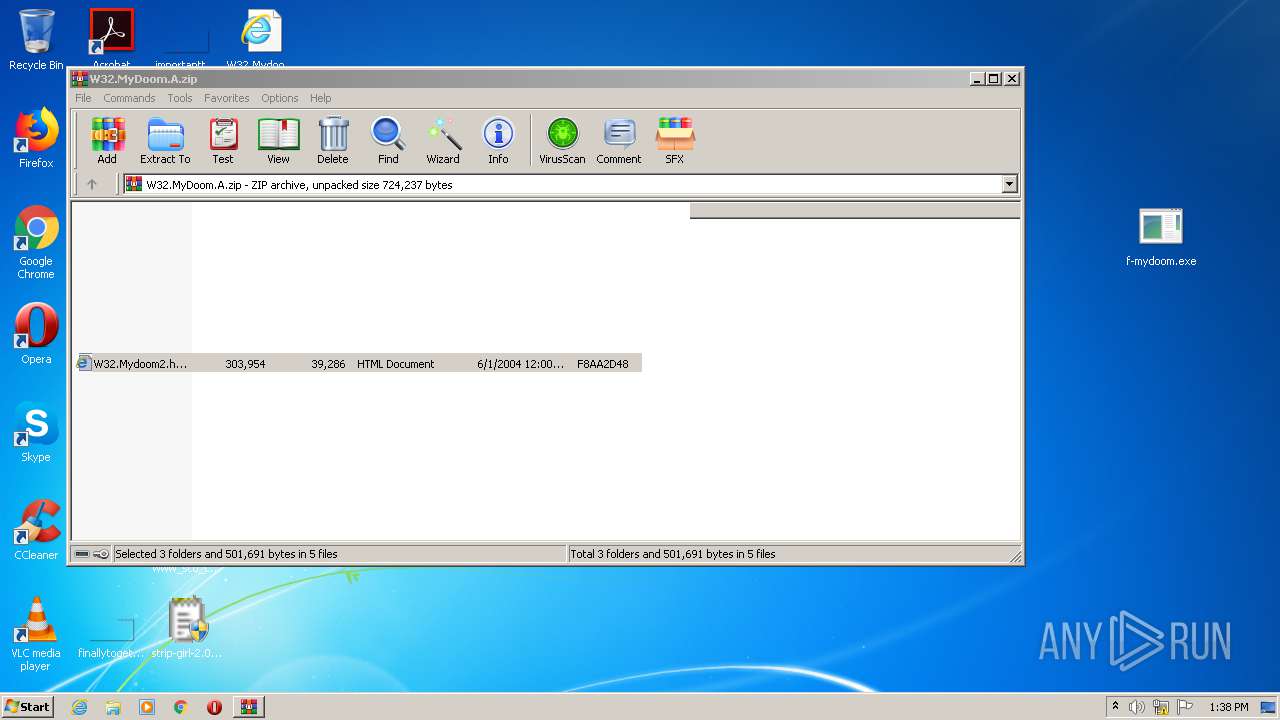Click the SFX toolbar icon
The width and height of the screenshot is (1280, 720).
675,141
